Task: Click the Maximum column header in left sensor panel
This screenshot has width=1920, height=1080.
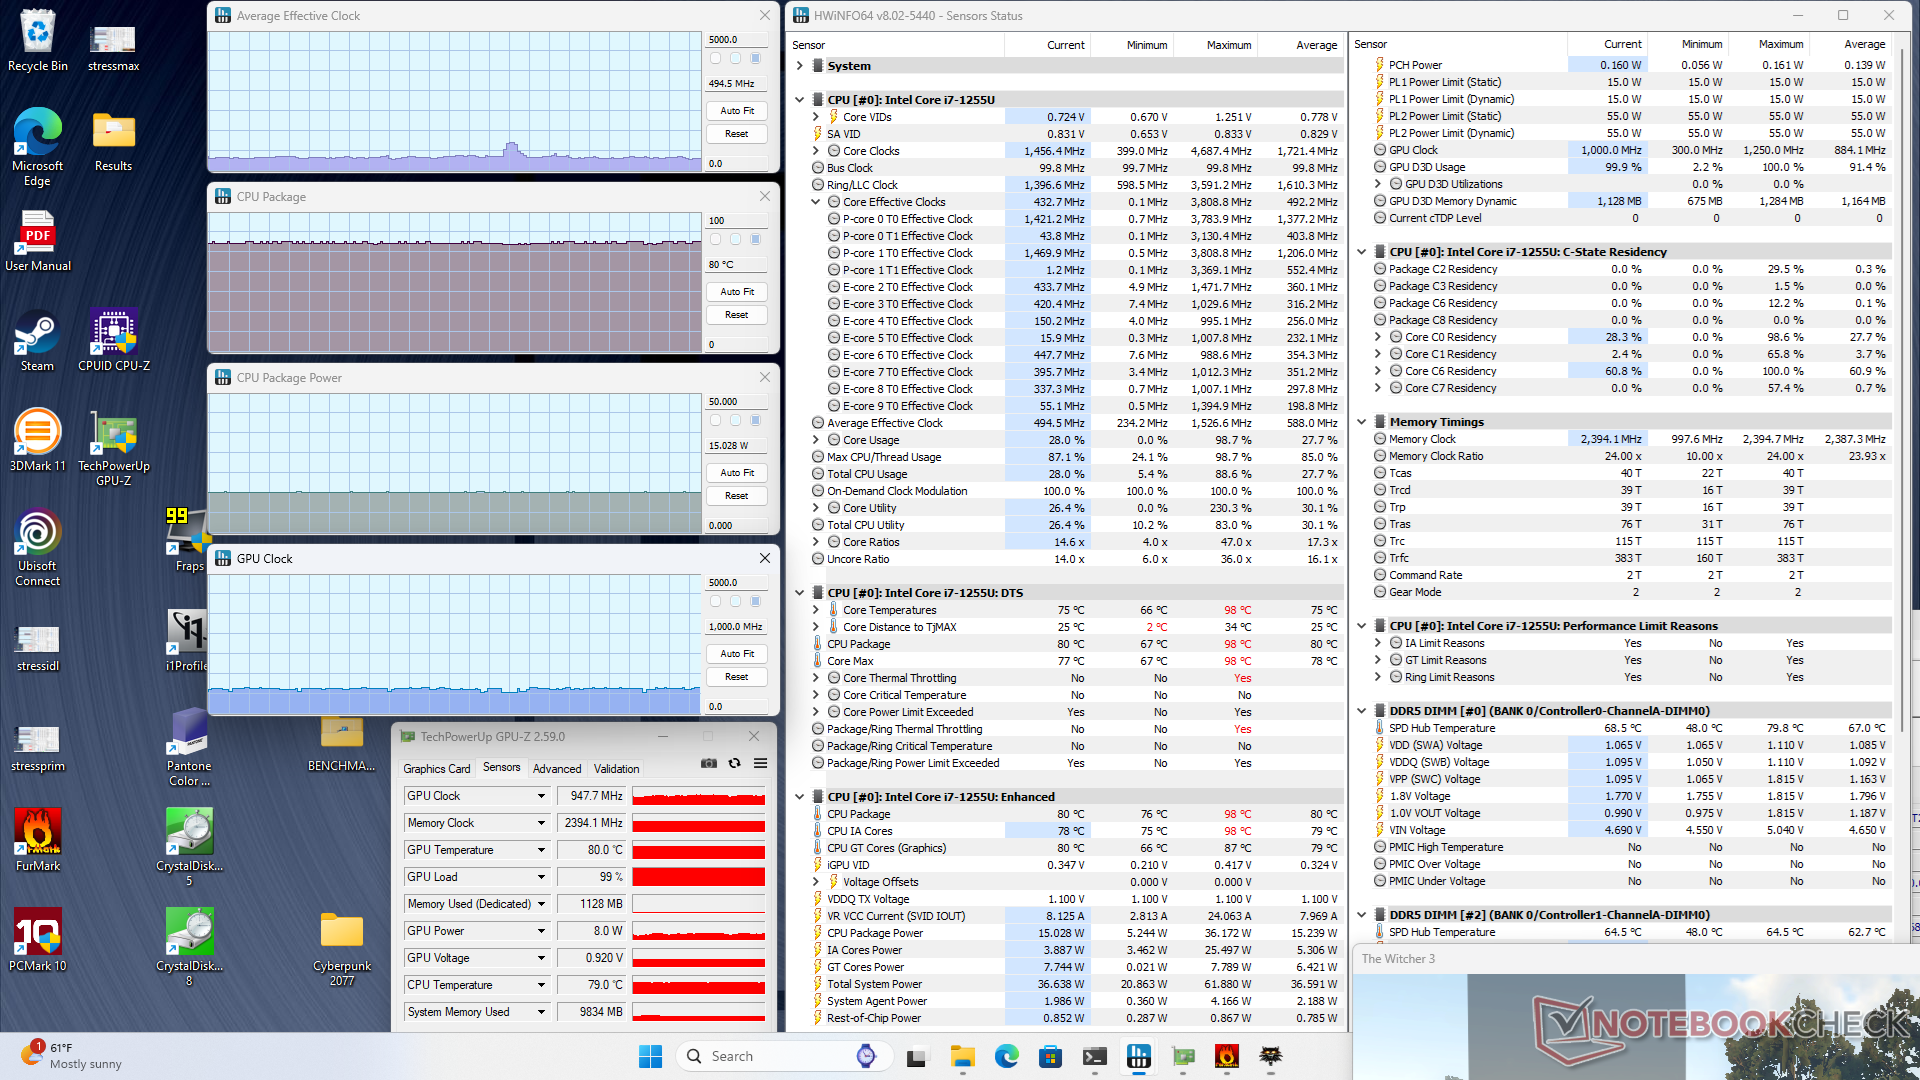Action: [1215, 45]
